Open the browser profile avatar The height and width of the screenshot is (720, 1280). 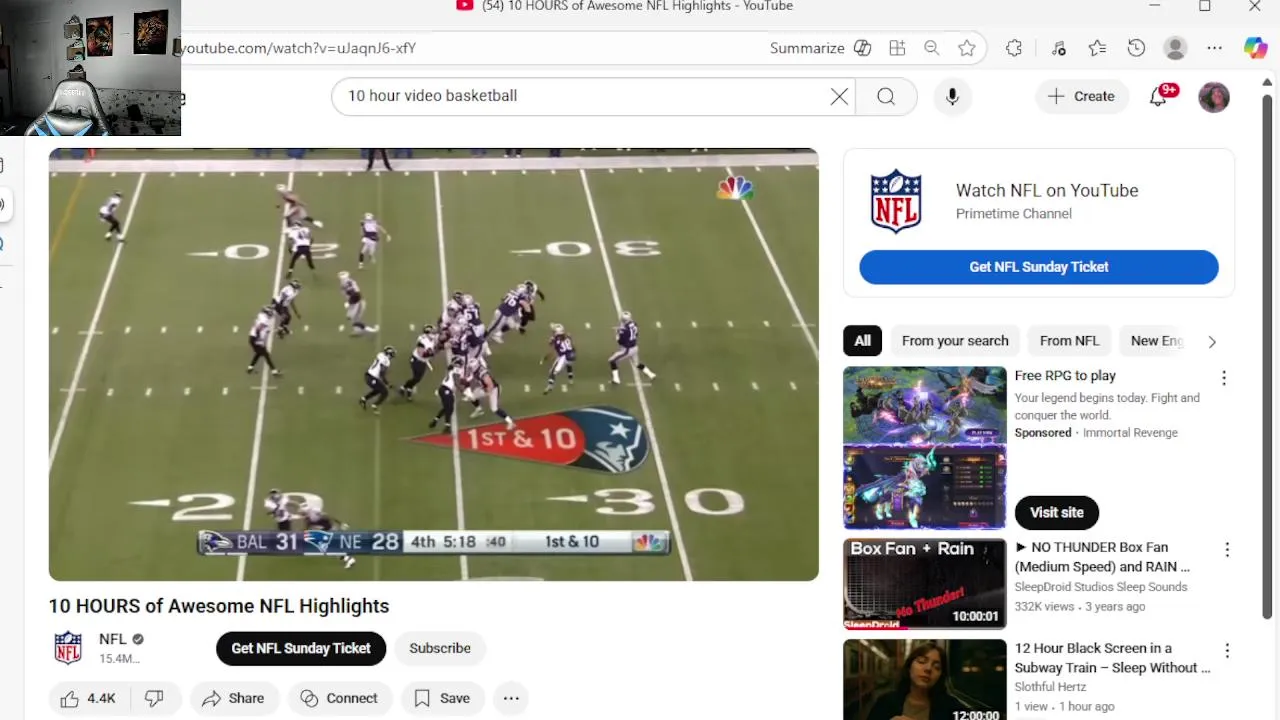point(1176,48)
